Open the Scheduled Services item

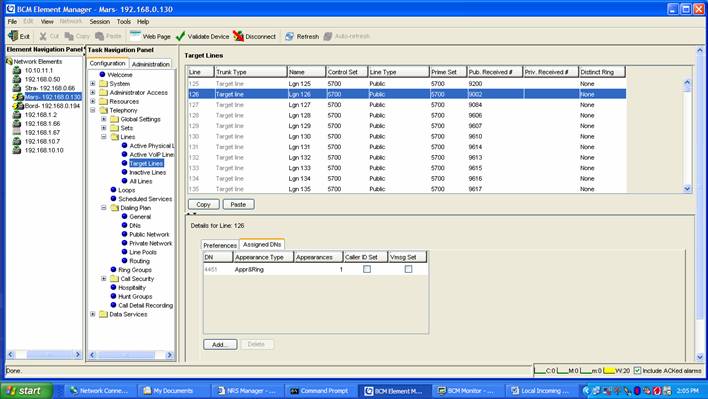point(145,199)
